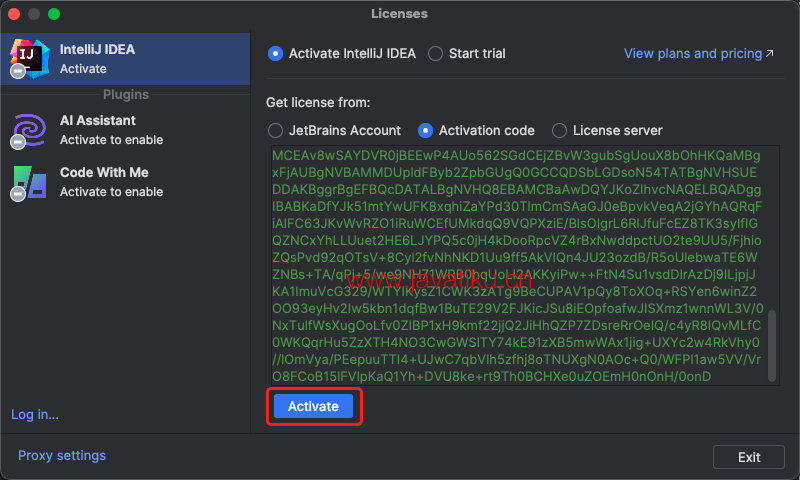Image resolution: width=800 pixels, height=480 pixels.
Task: Click 'Activate to enable' under Code With Me
Action: pos(111,192)
